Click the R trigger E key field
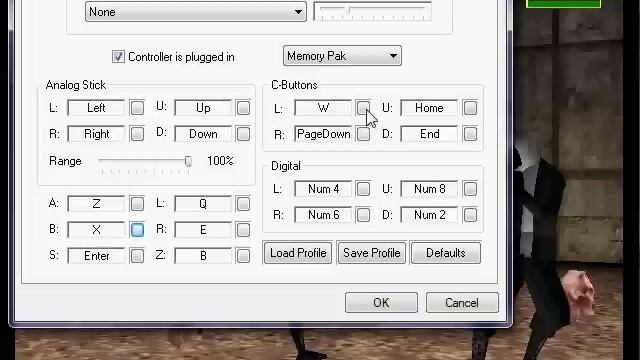The image size is (640, 360). tap(203, 230)
